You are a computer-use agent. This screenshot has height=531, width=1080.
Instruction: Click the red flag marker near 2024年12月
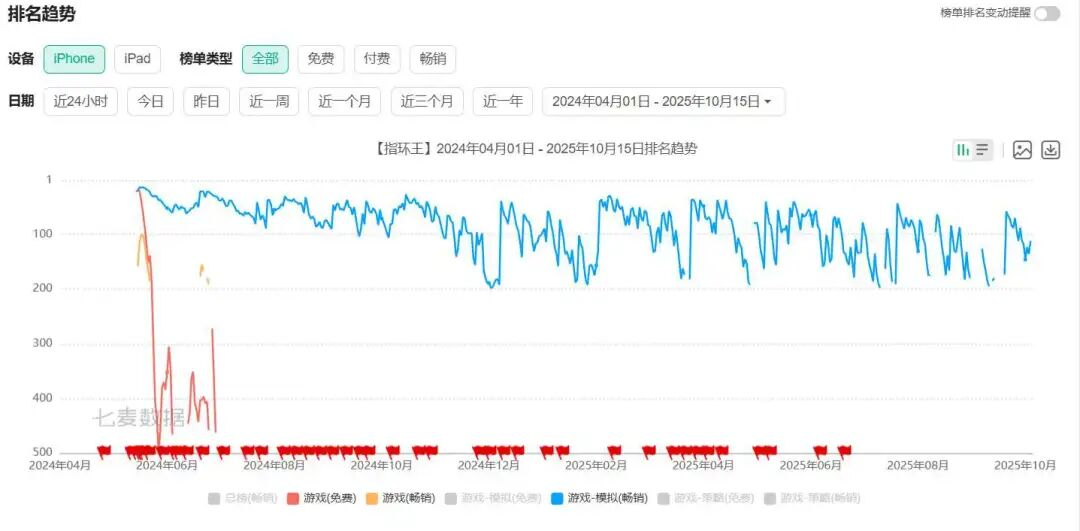tap(483, 450)
